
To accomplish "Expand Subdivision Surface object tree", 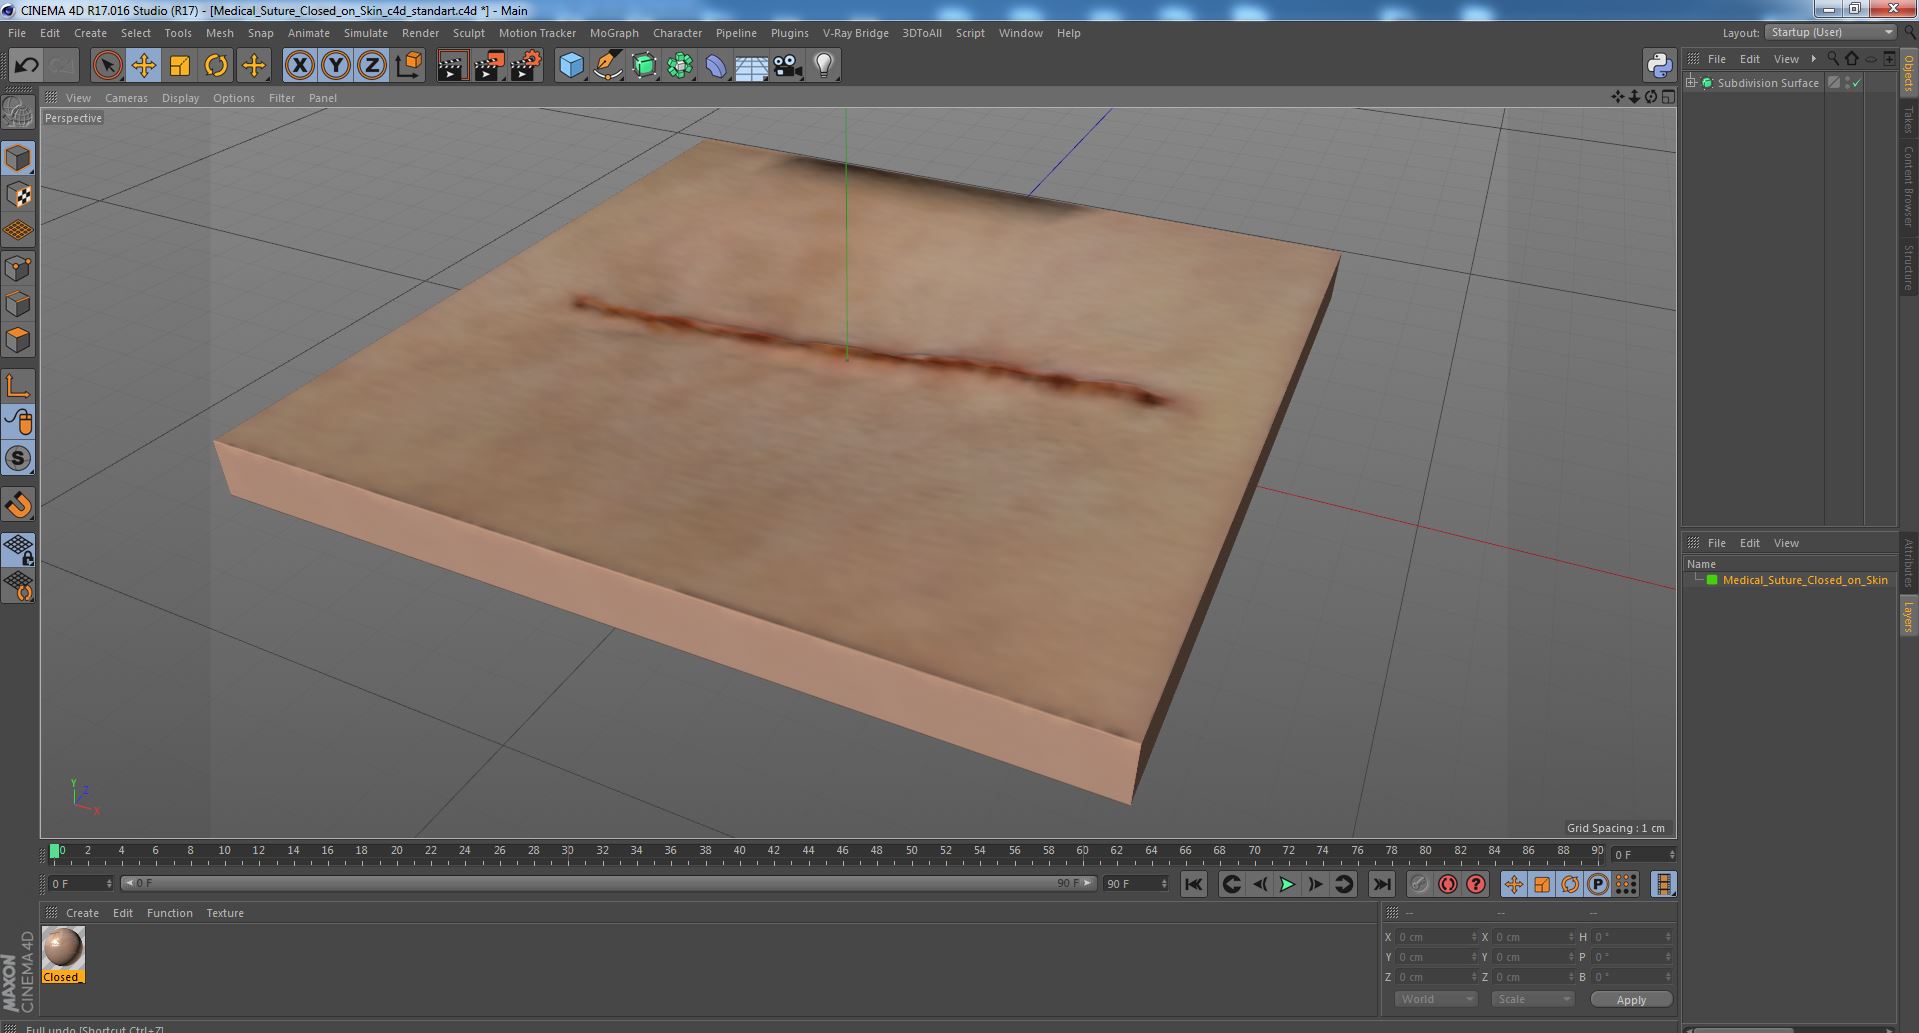I will 1691,83.
